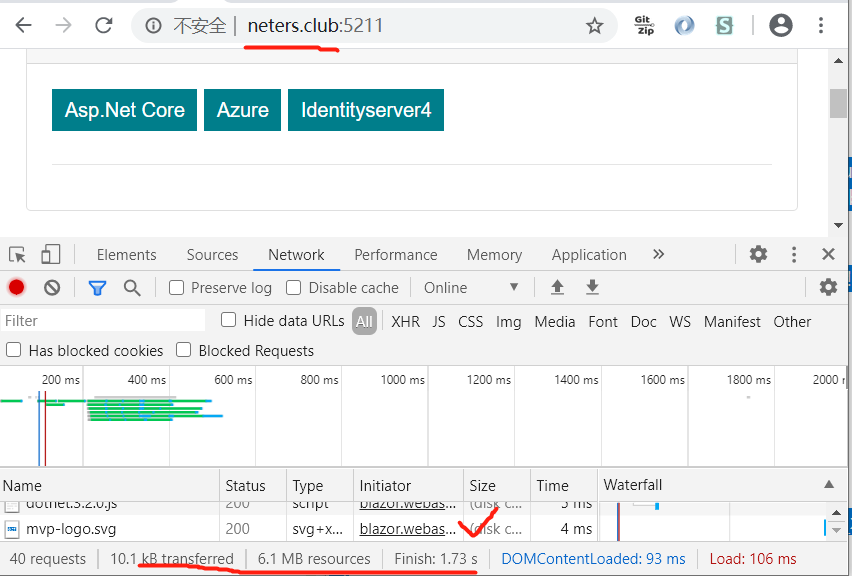Filter requests by Img

tap(509, 322)
